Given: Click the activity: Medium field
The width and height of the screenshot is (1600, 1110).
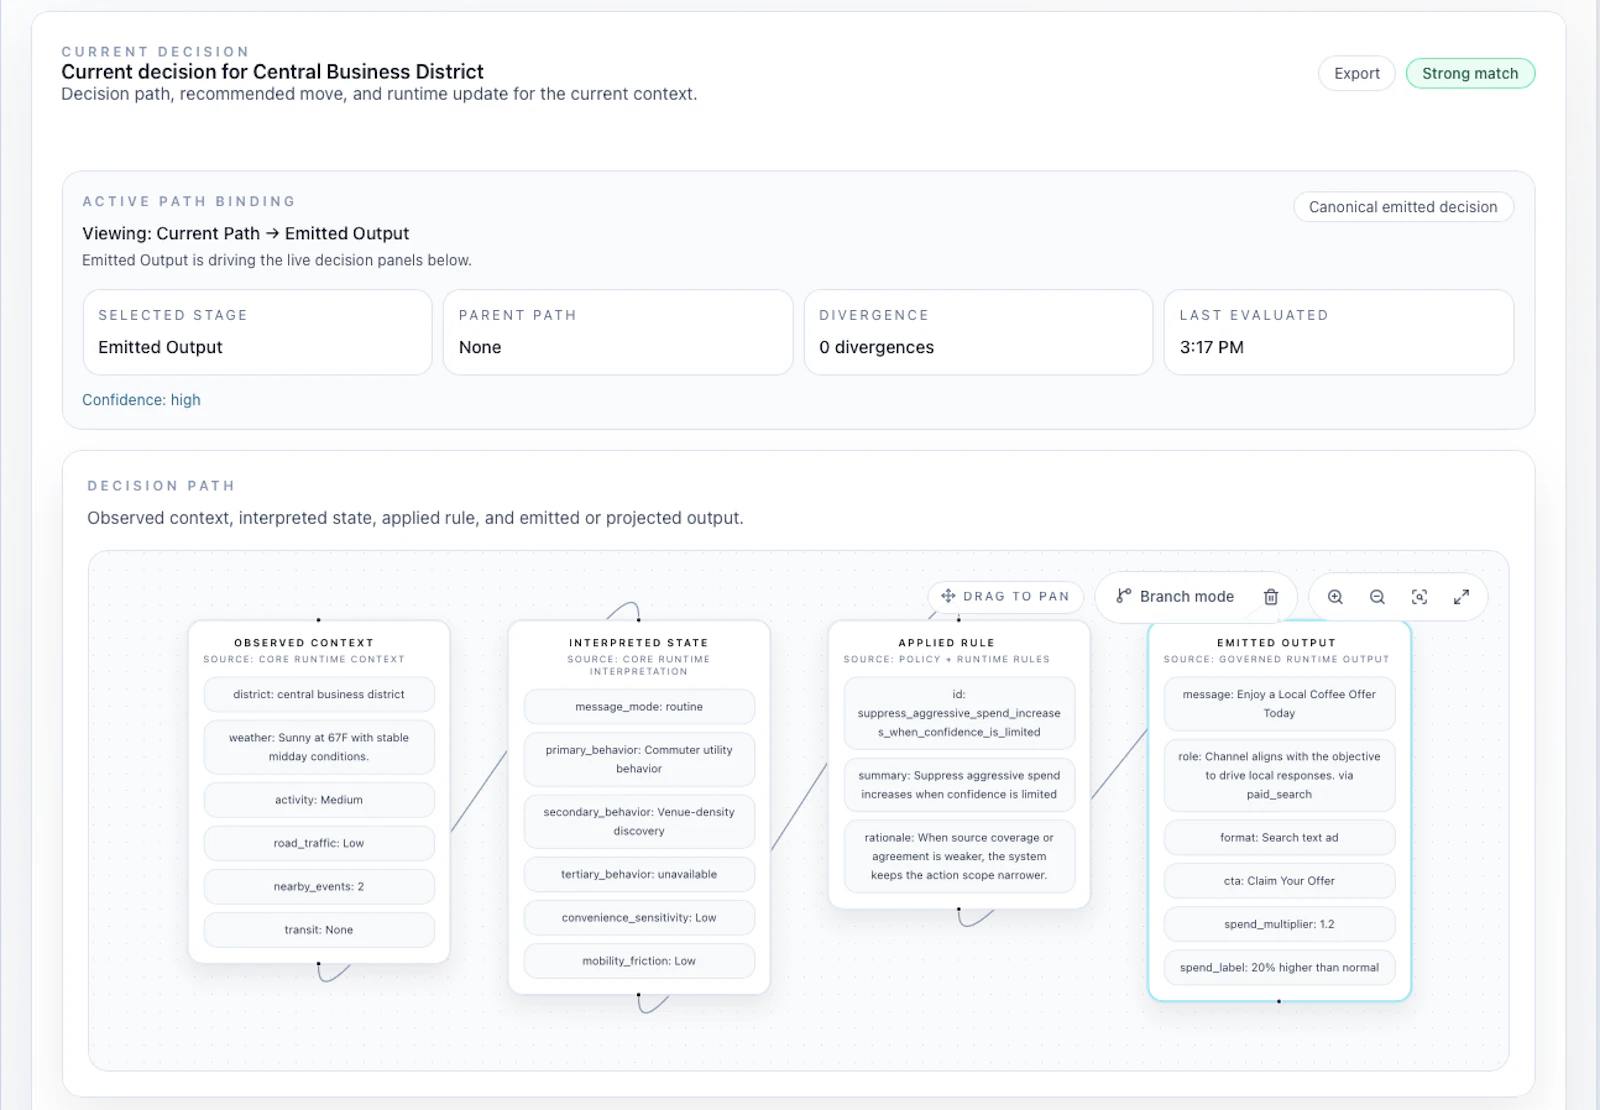Looking at the screenshot, I should point(319,800).
